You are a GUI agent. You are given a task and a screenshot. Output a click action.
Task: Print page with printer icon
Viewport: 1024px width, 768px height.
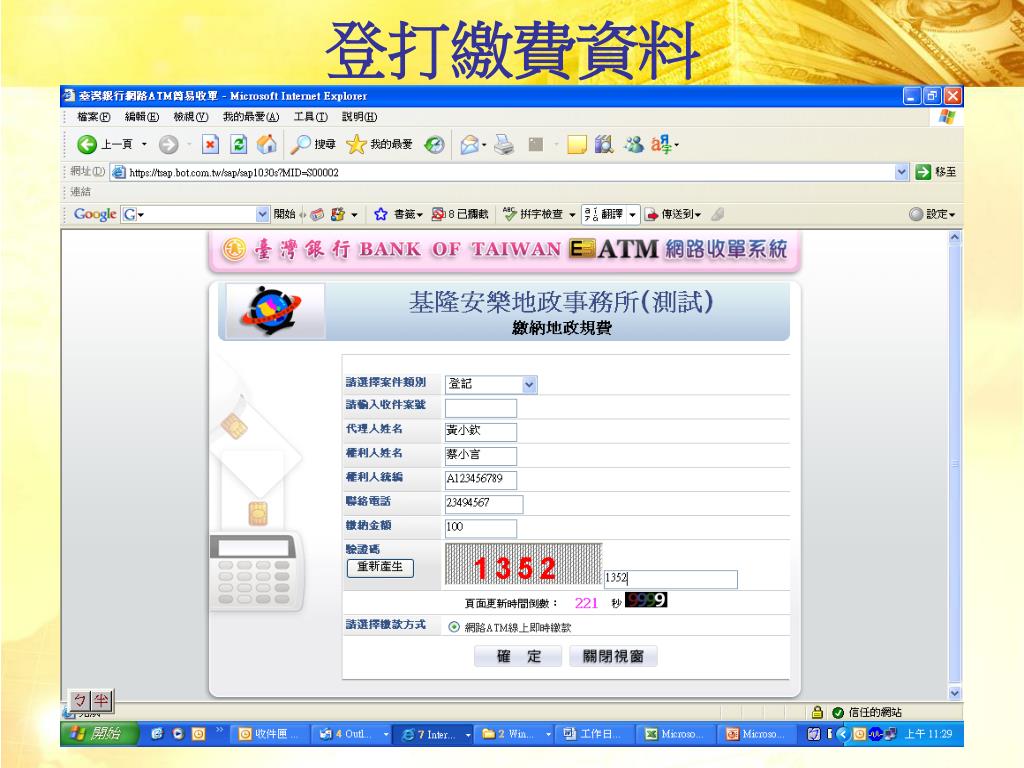[x=504, y=144]
